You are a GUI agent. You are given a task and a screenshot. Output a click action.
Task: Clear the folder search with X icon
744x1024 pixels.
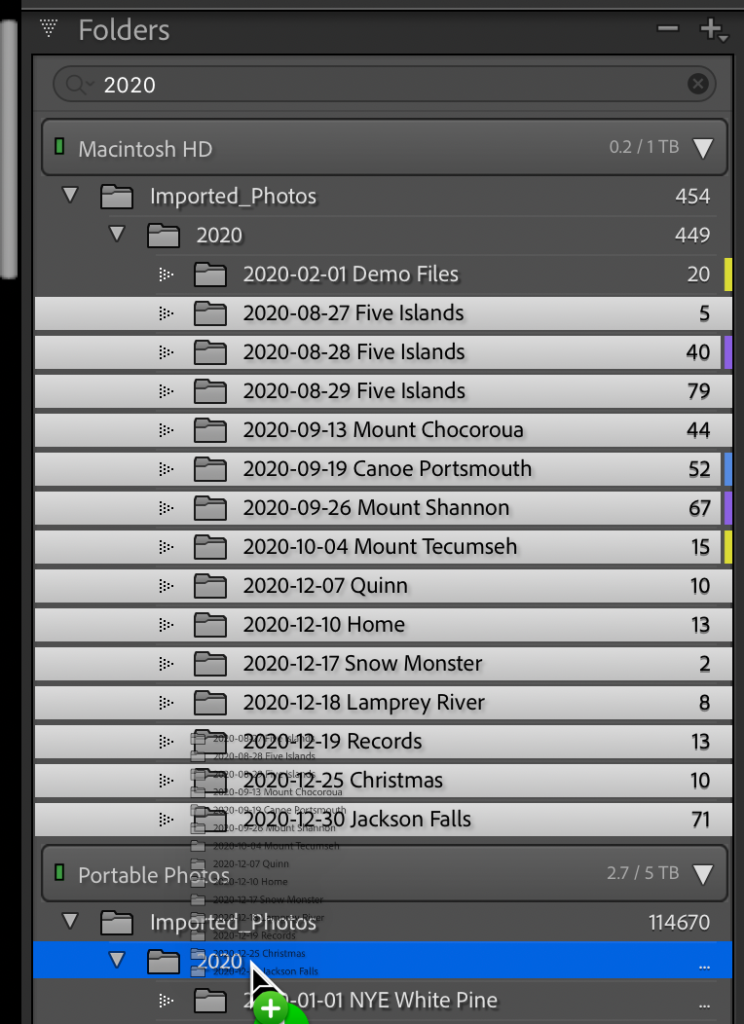tap(698, 84)
